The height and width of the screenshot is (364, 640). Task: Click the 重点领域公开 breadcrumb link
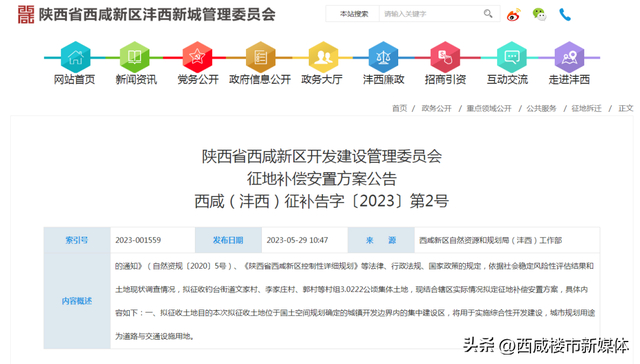point(489,108)
